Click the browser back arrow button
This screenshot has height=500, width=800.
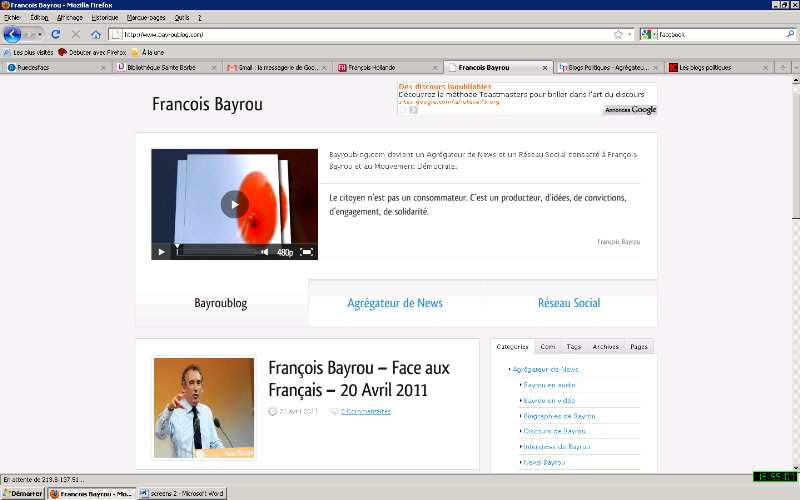(x=13, y=34)
